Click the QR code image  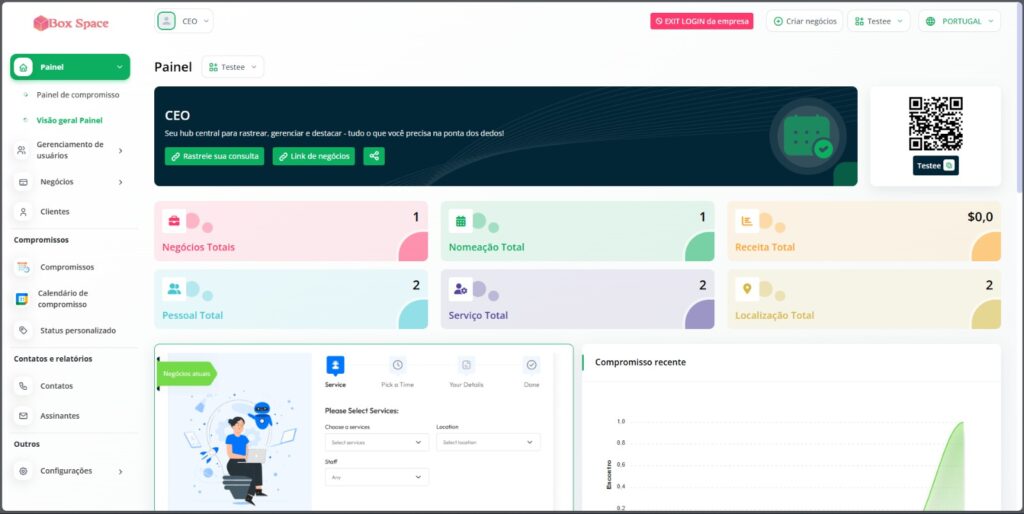point(935,124)
